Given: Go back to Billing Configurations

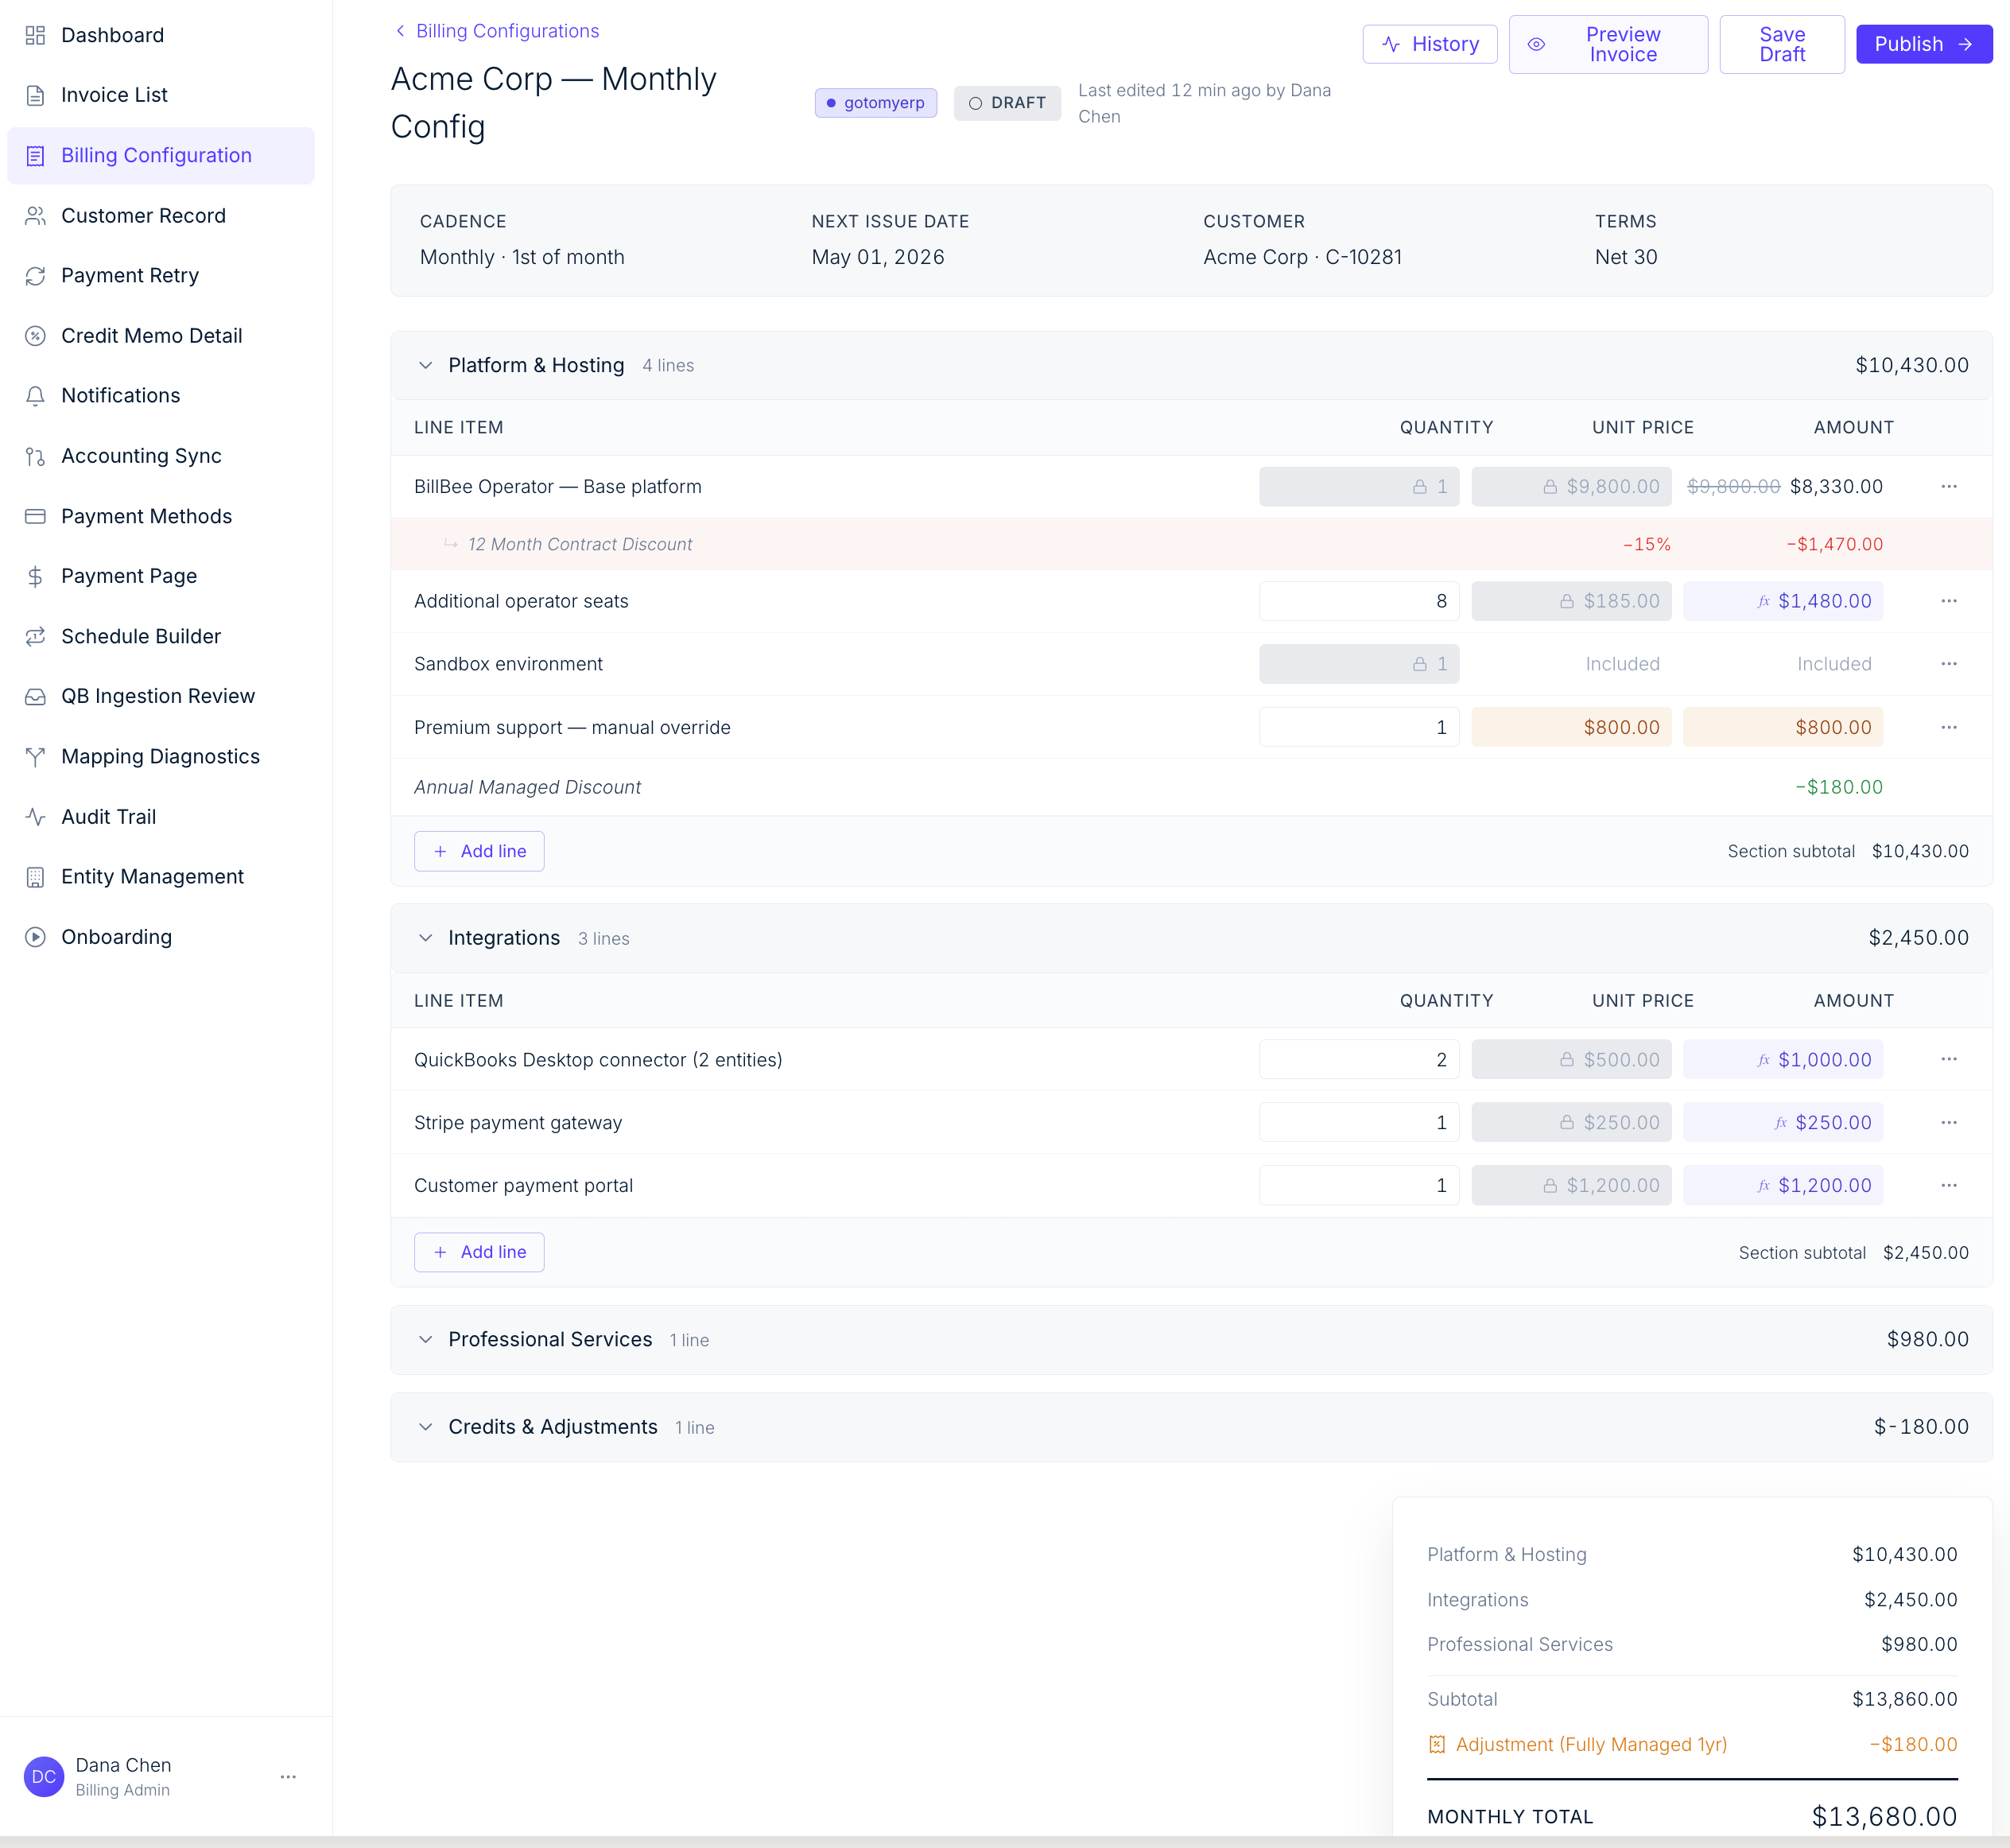Looking at the screenshot, I should click(x=497, y=31).
